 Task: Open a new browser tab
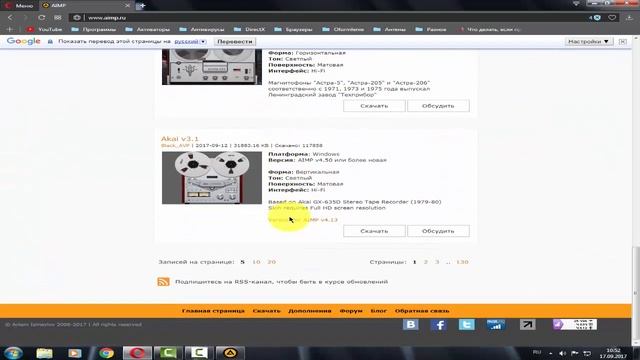[x=141, y=6]
